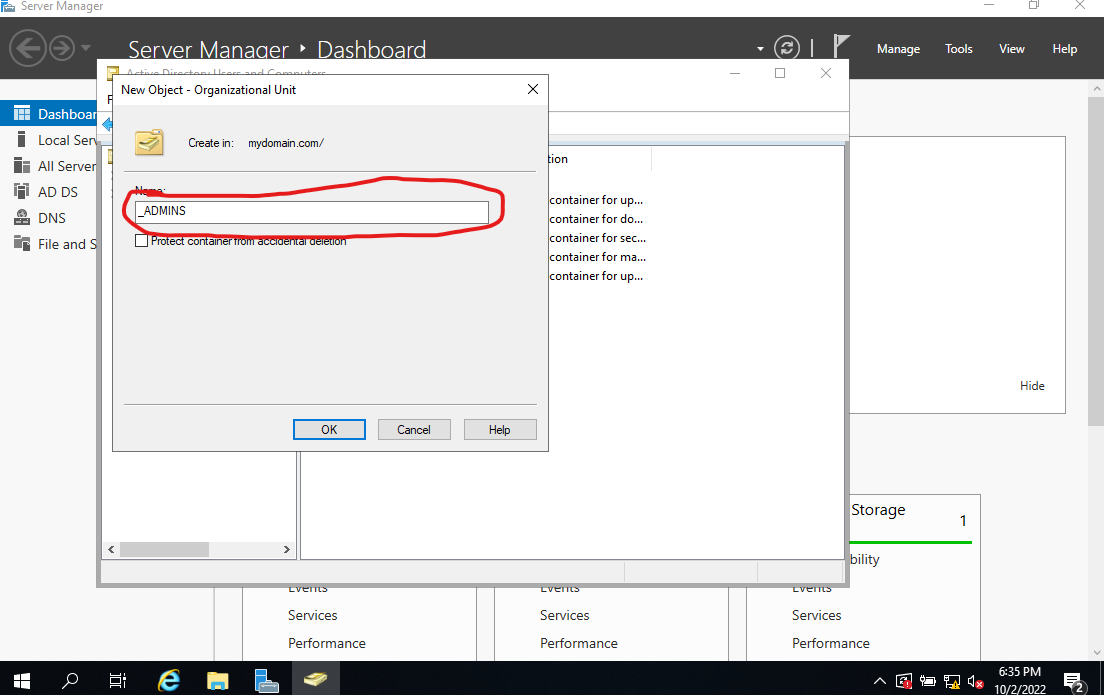Select Dashboard in the sidebar
1104x695 pixels.
click(x=49, y=114)
